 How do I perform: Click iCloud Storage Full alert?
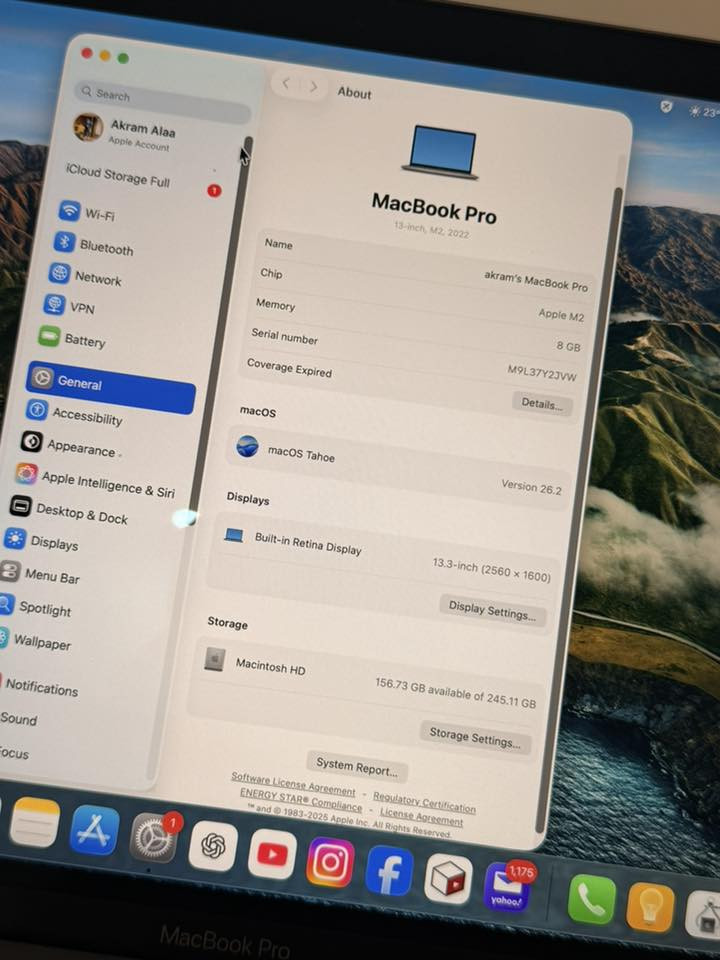pyautogui.click(x=118, y=176)
